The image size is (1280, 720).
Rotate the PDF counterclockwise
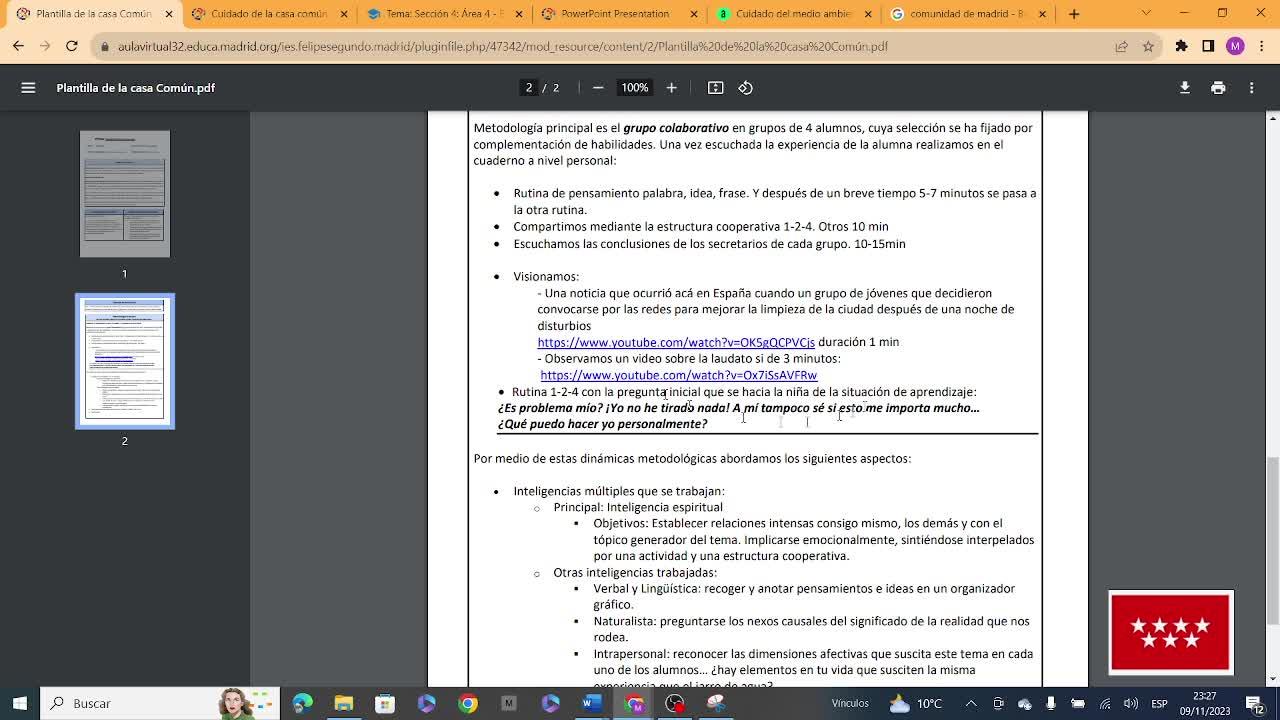[x=746, y=88]
